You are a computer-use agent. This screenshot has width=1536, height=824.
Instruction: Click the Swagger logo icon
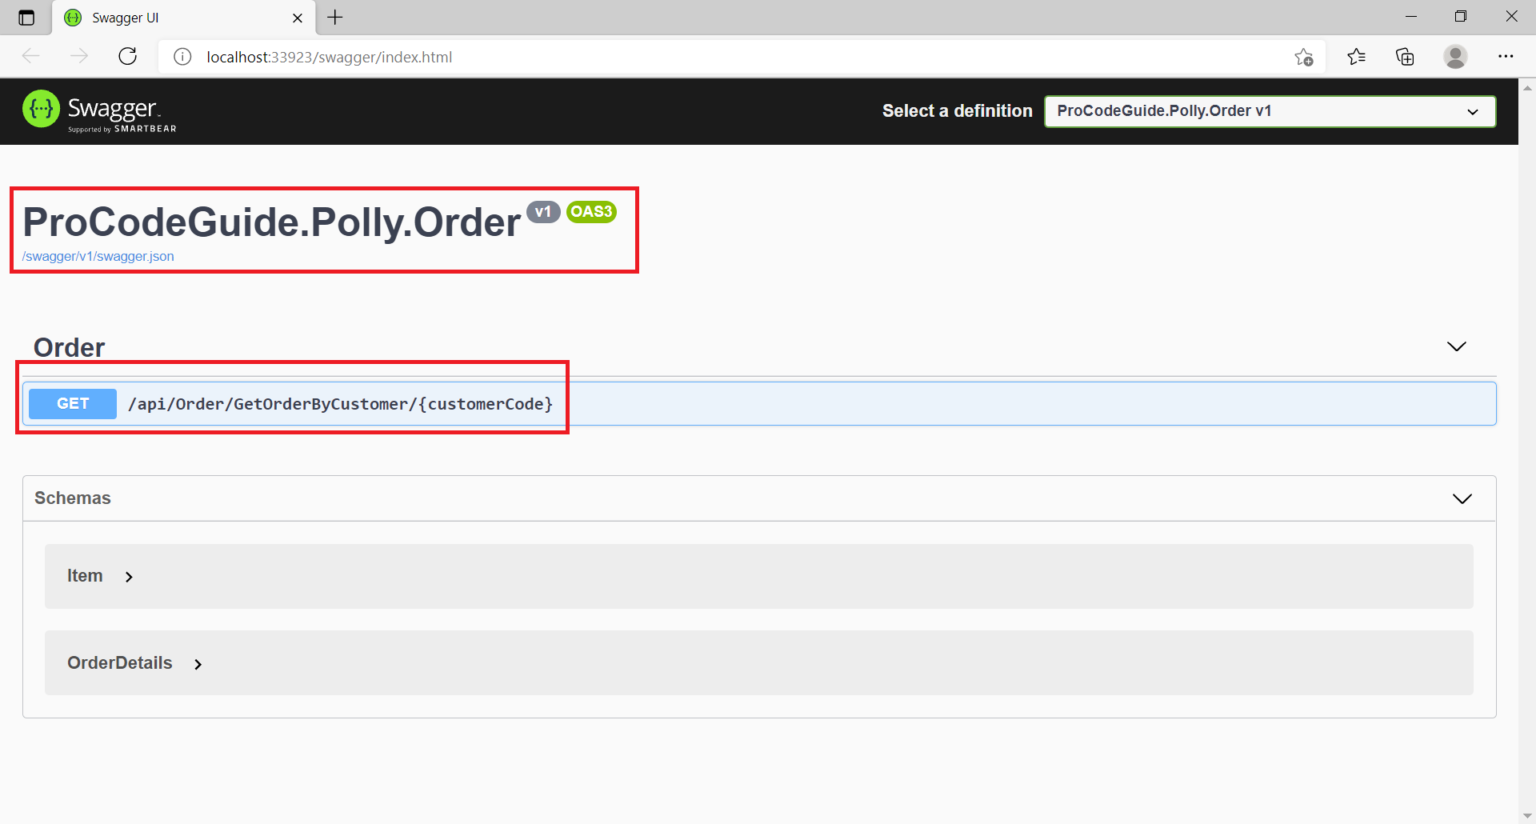(x=40, y=110)
